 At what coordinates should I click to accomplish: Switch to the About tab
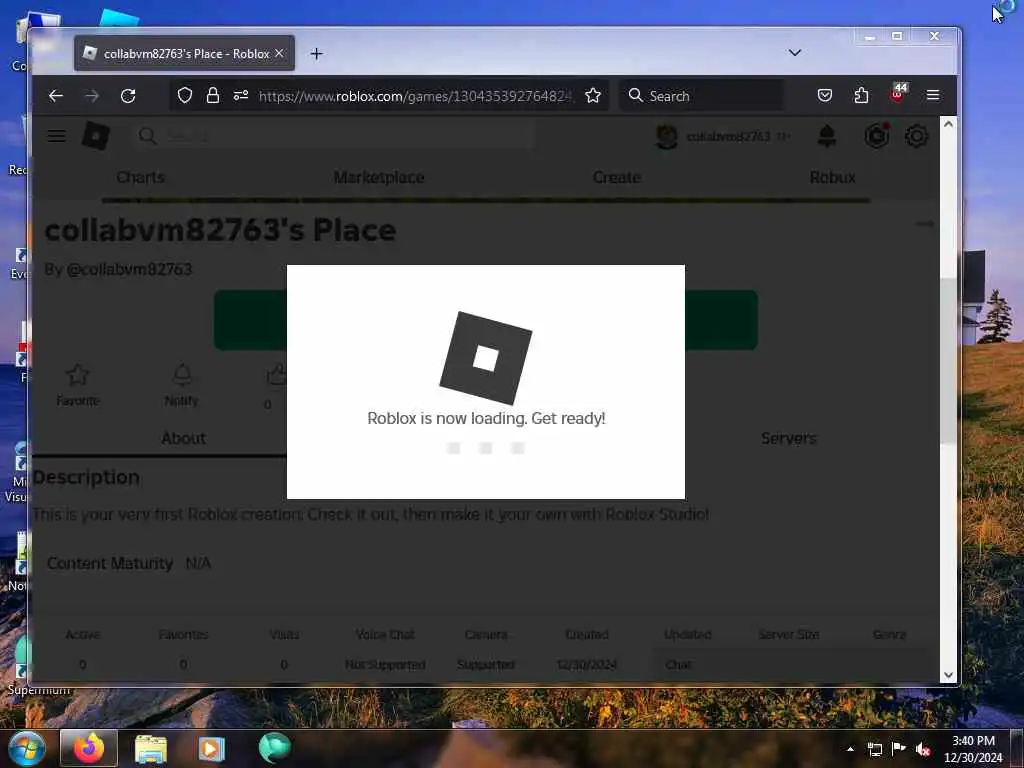pos(183,438)
